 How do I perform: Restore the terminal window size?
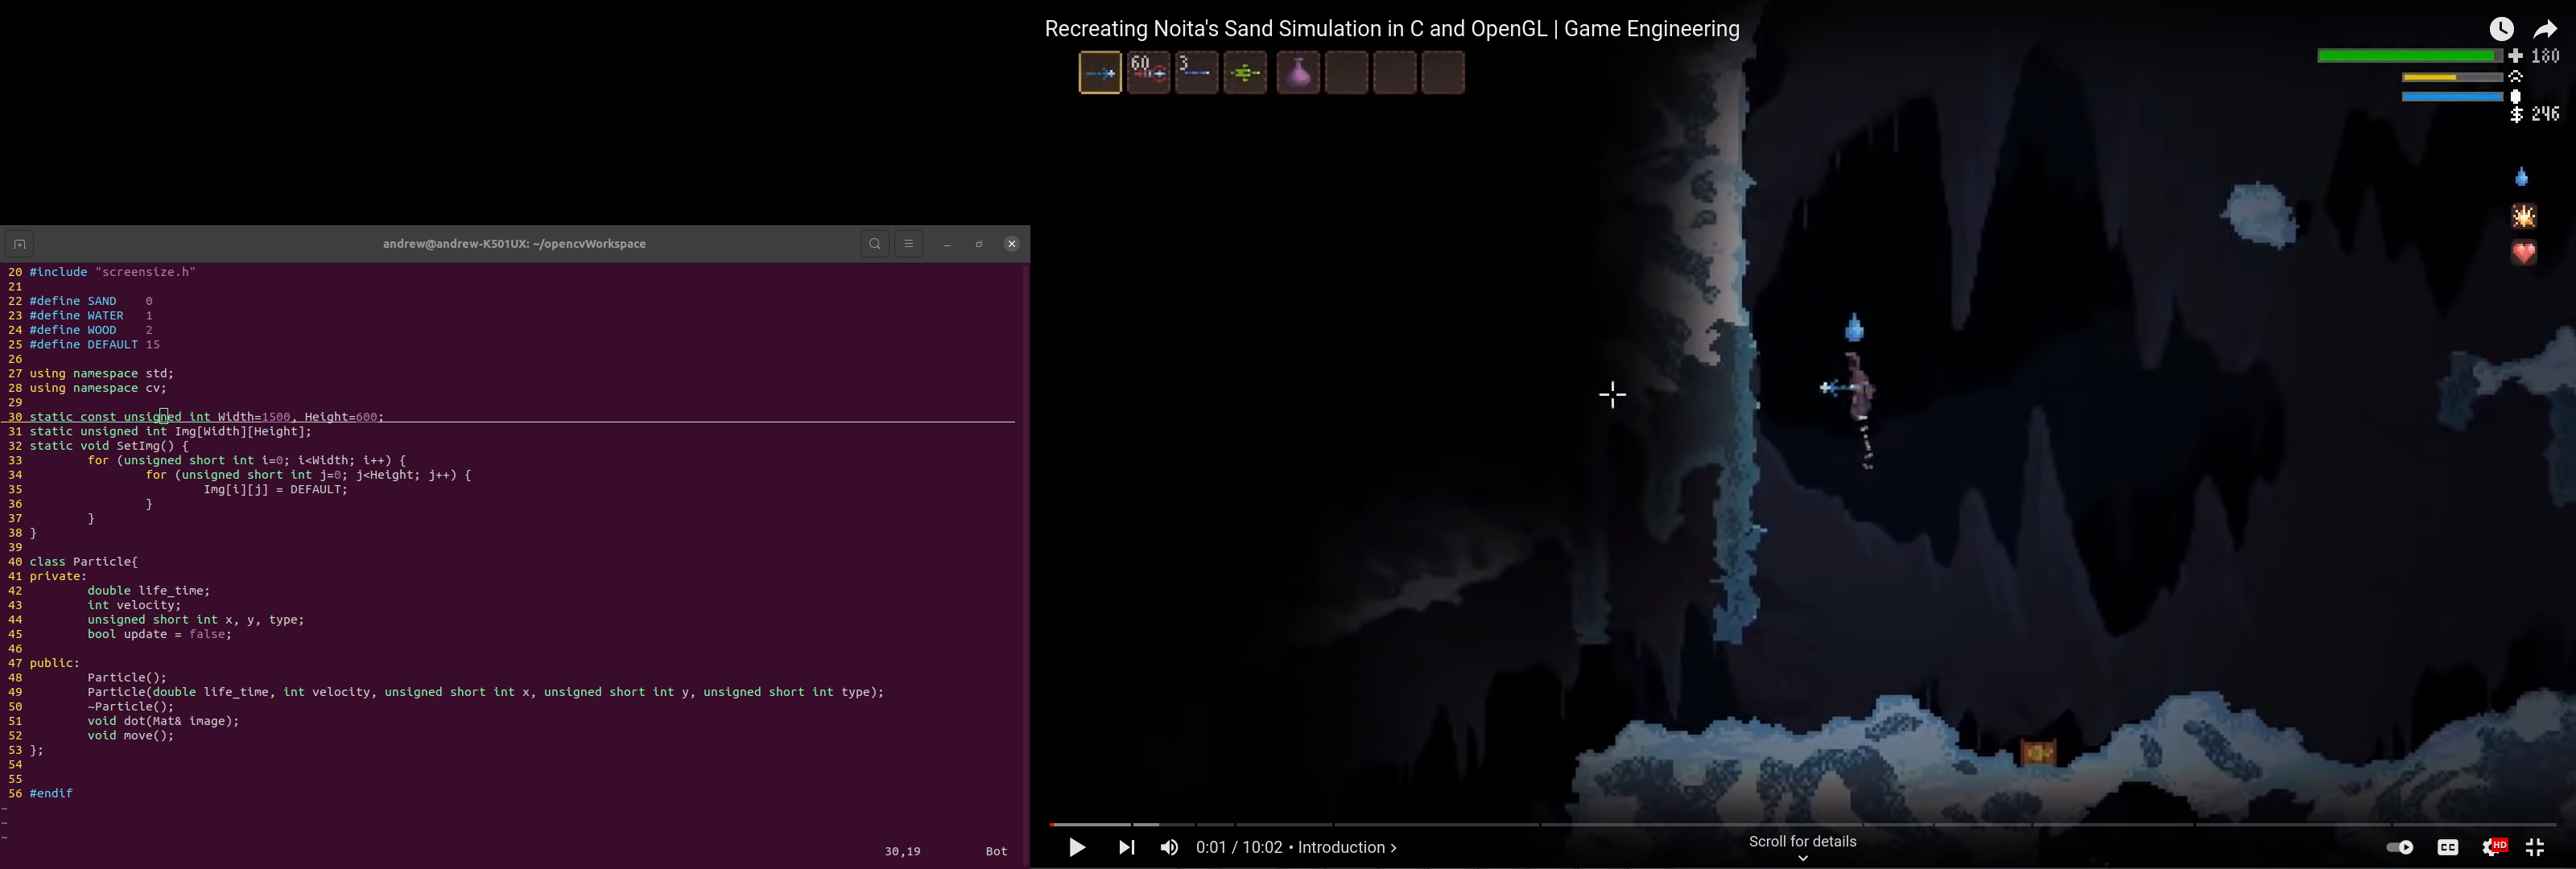[x=979, y=244]
